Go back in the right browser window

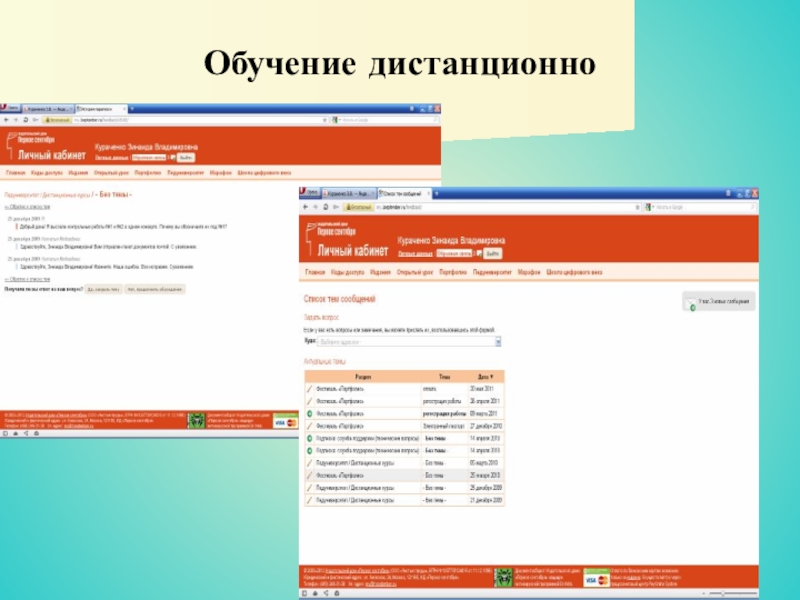click(x=305, y=207)
